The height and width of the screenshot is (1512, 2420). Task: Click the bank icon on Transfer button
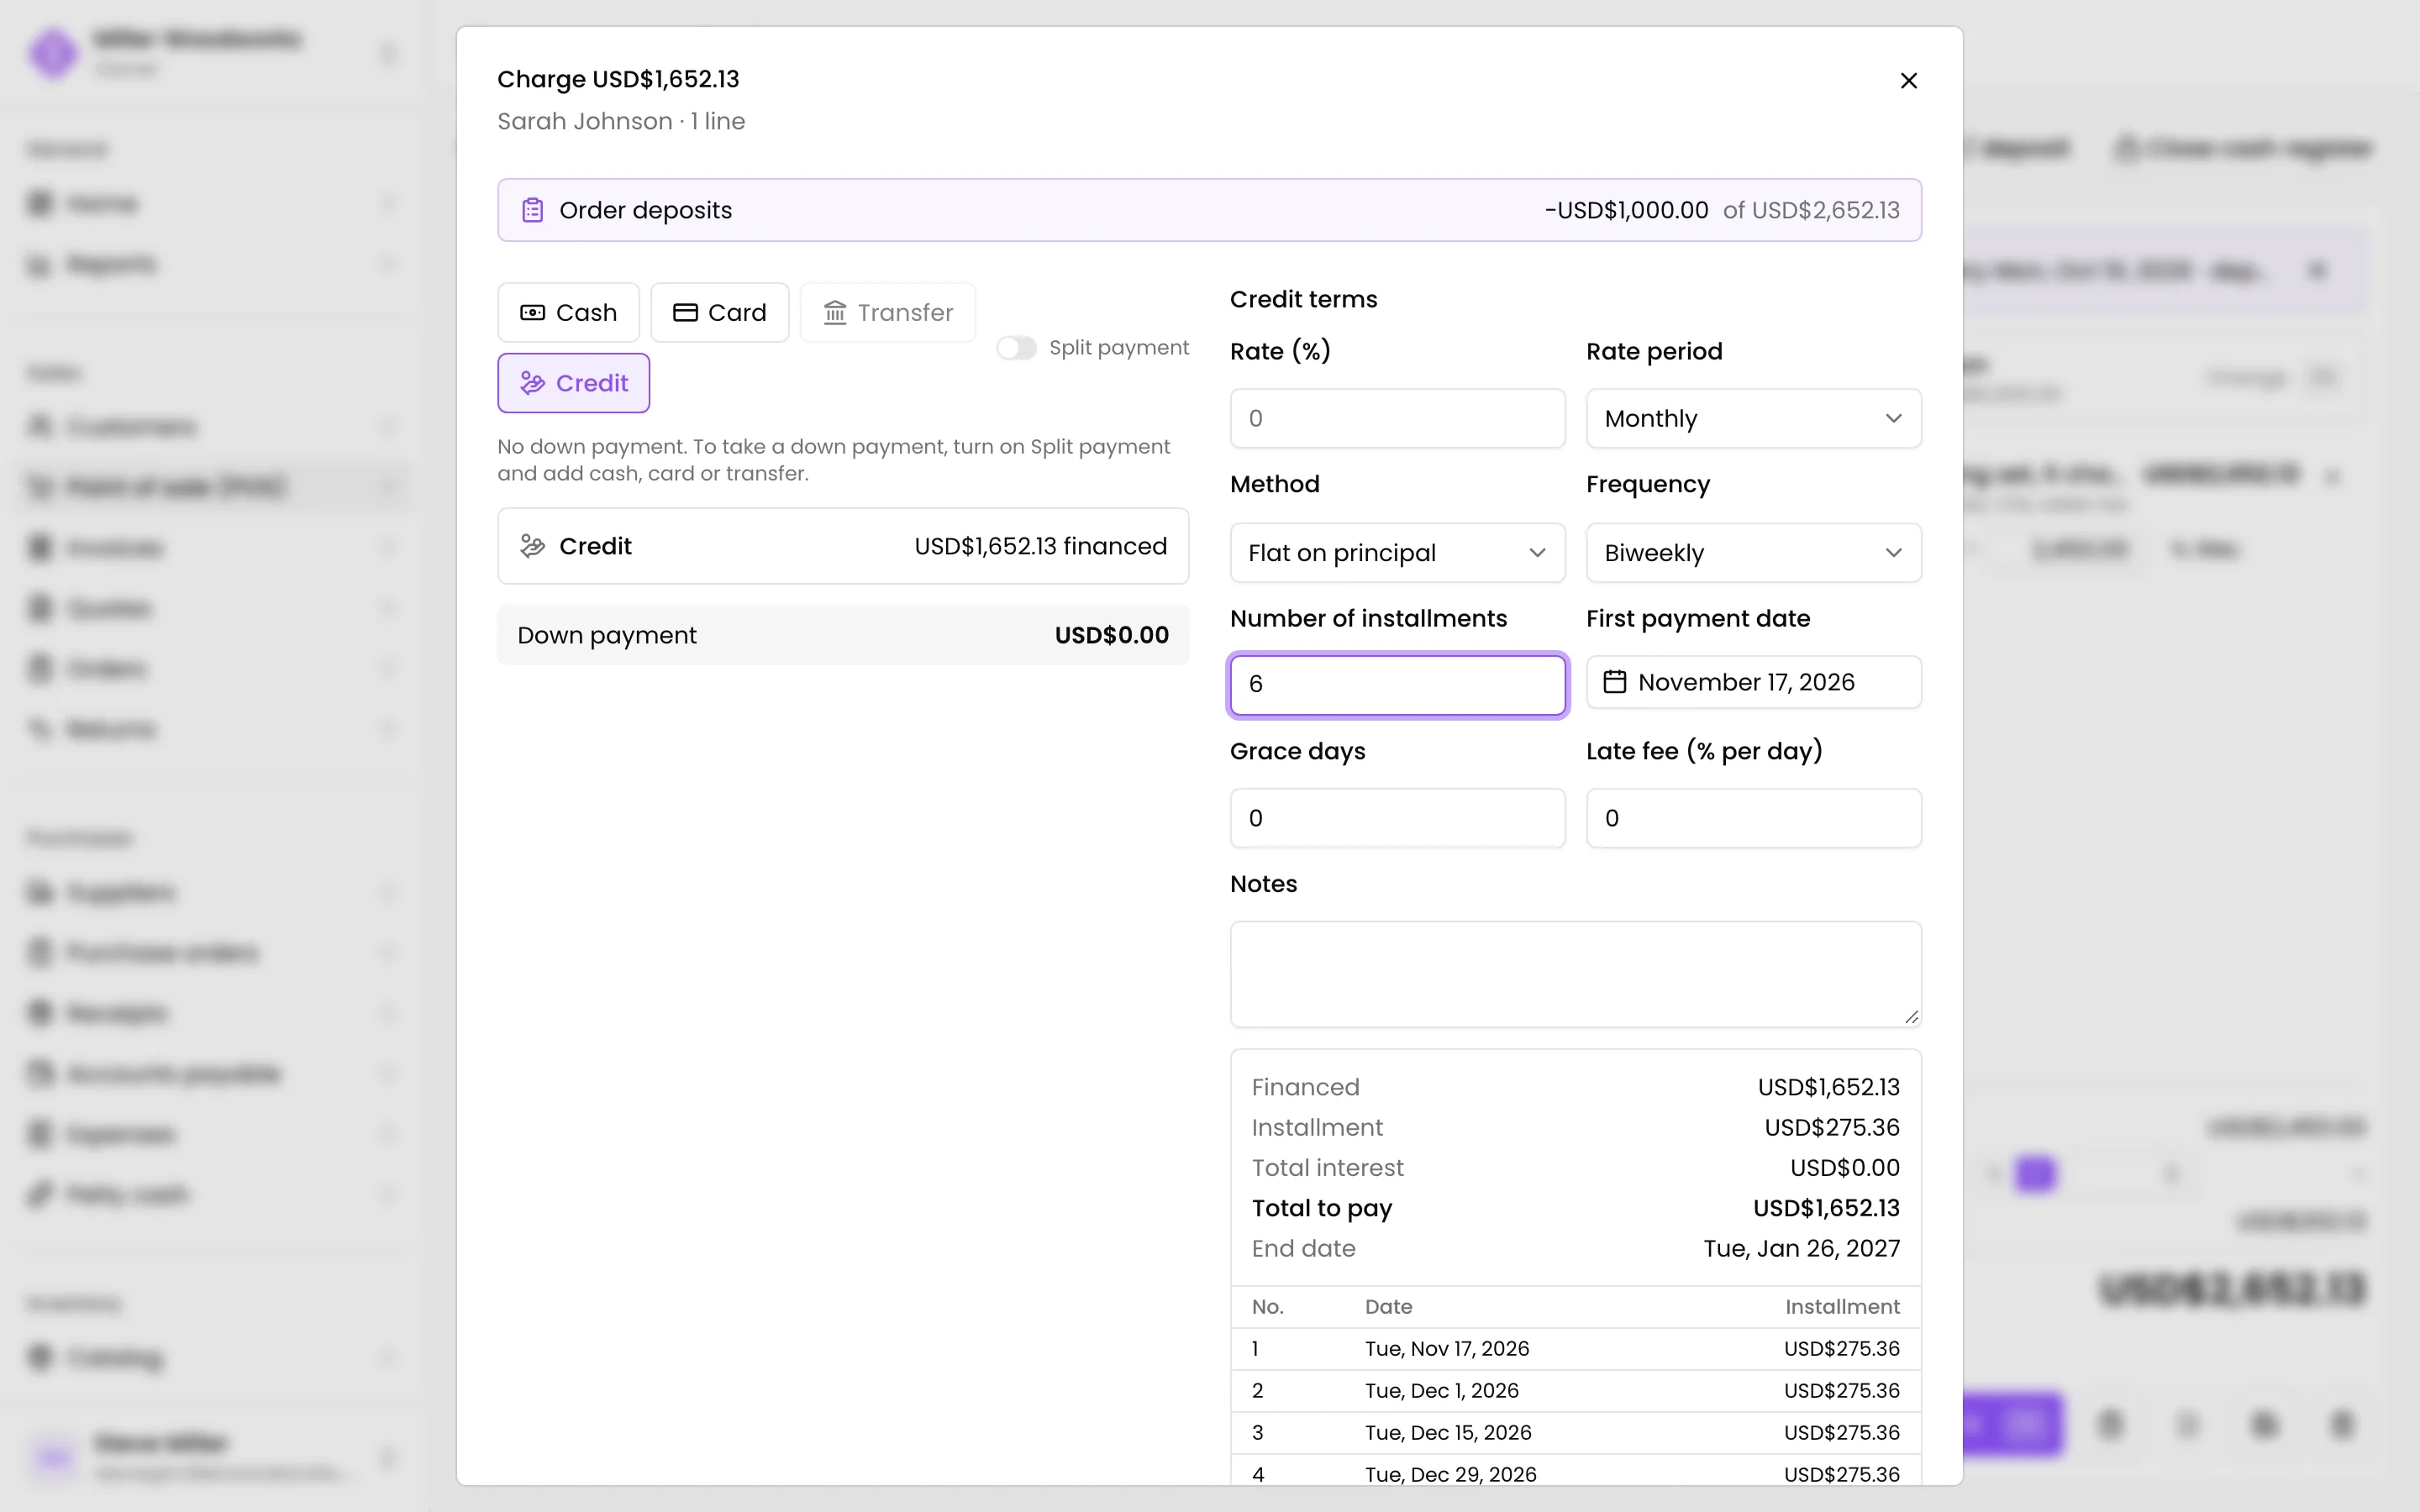[x=834, y=313]
